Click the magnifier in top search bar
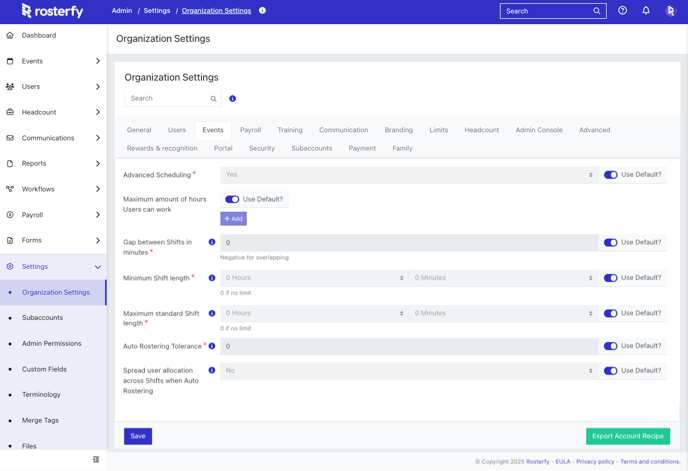The width and height of the screenshot is (688, 471). coord(597,11)
